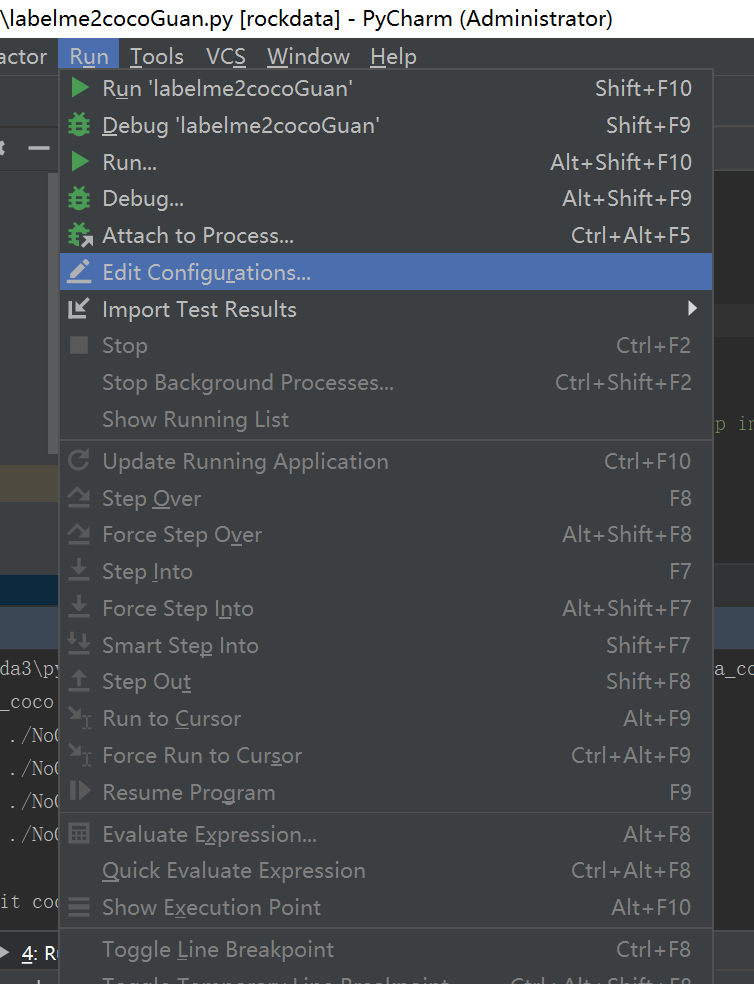Select Evaluate Expression... entry

coord(209,834)
